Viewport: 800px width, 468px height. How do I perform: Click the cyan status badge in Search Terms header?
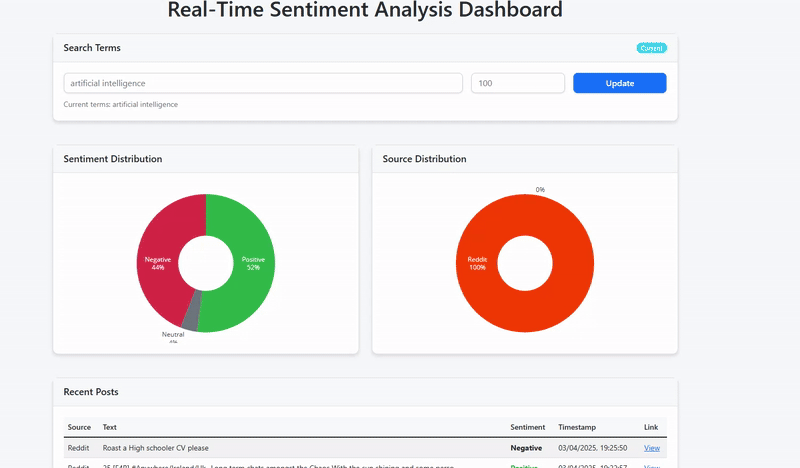coord(652,48)
